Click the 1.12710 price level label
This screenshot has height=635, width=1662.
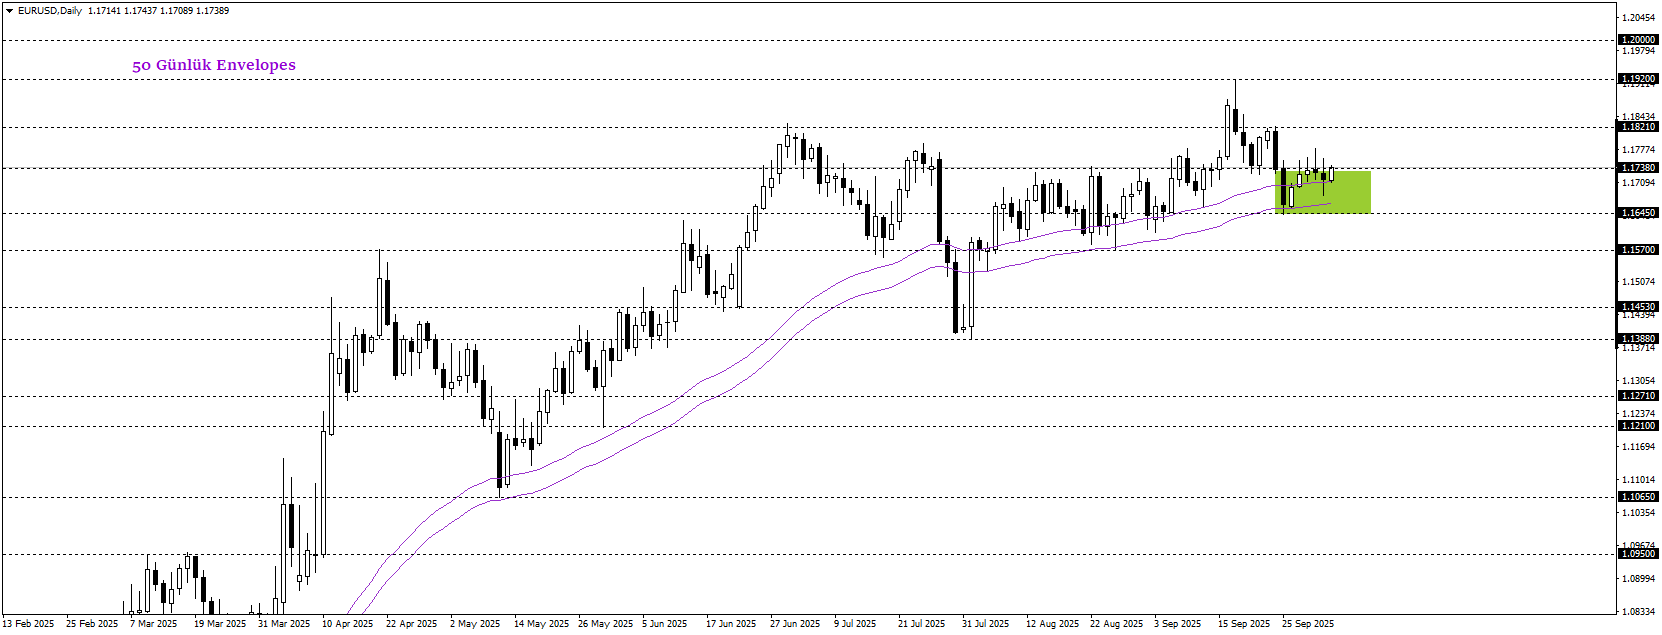(x=1638, y=396)
